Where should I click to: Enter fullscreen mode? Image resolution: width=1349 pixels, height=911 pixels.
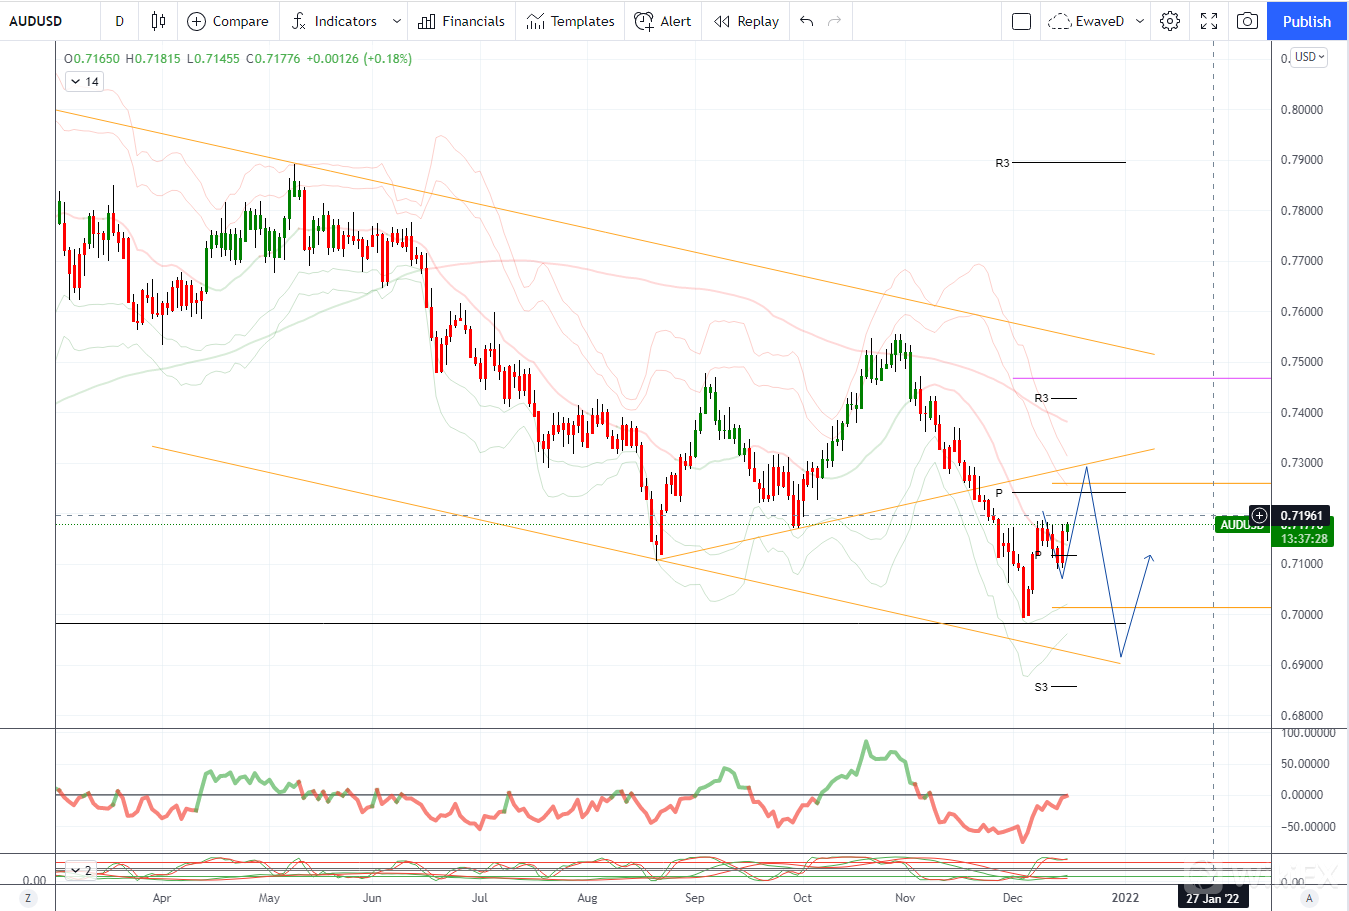tap(1209, 21)
